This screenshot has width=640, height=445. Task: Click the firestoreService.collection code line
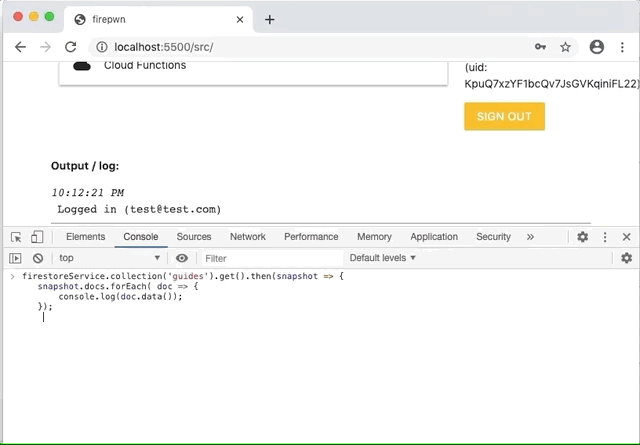(183, 276)
